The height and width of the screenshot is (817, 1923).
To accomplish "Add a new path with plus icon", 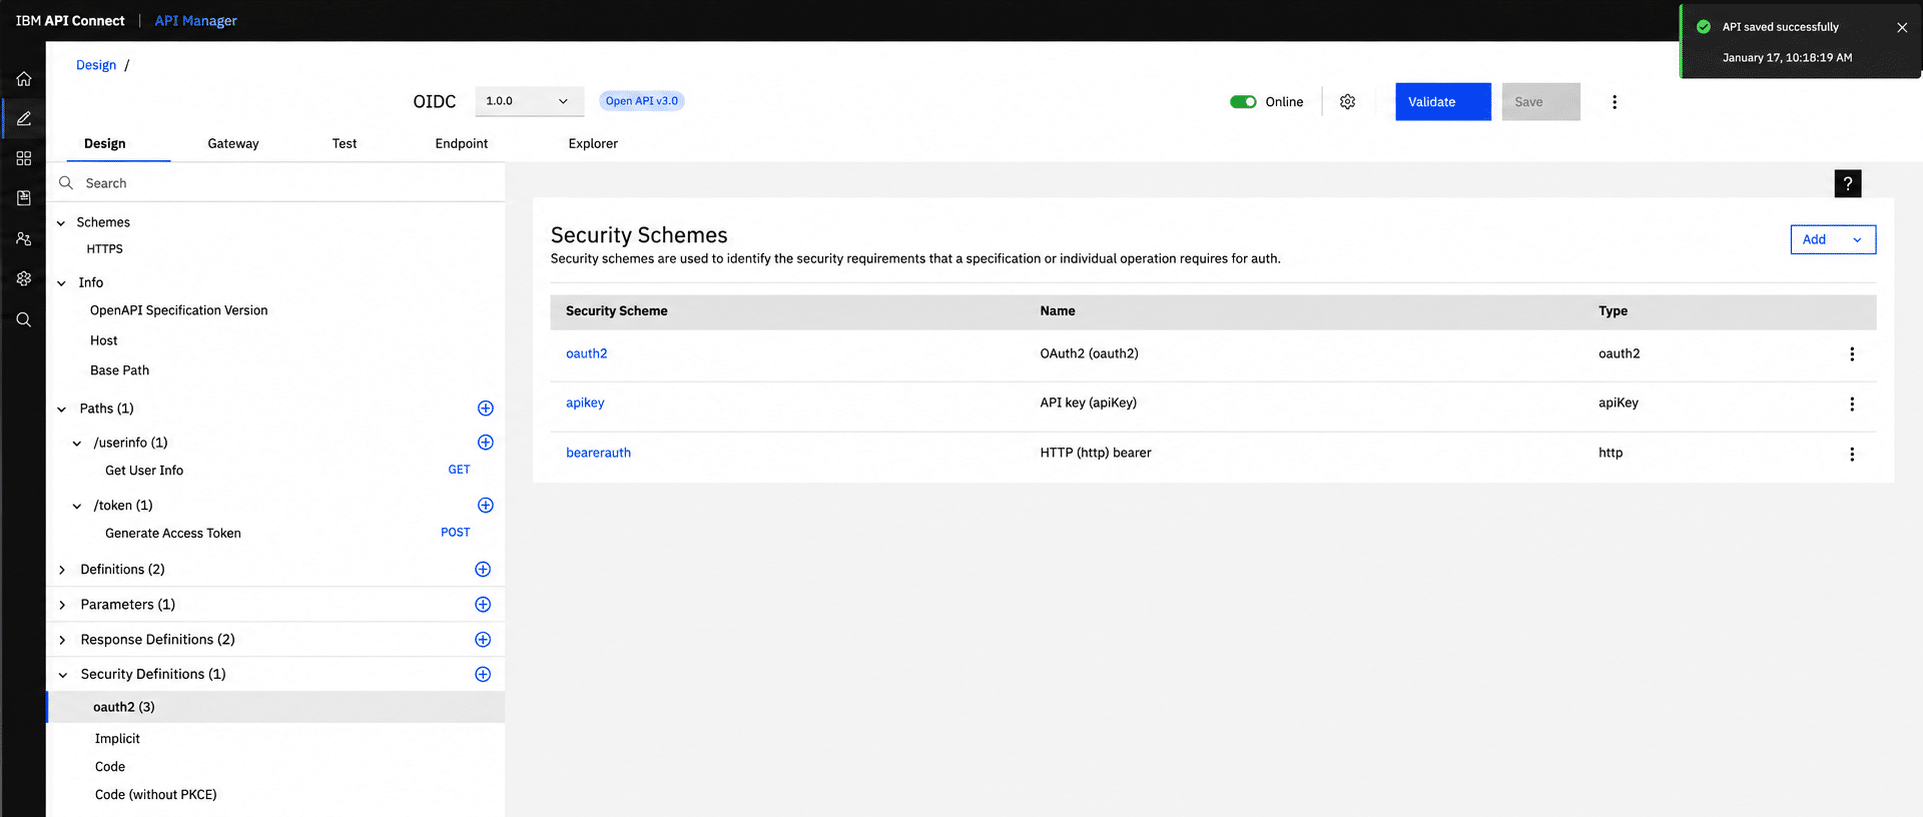I will [x=485, y=408].
